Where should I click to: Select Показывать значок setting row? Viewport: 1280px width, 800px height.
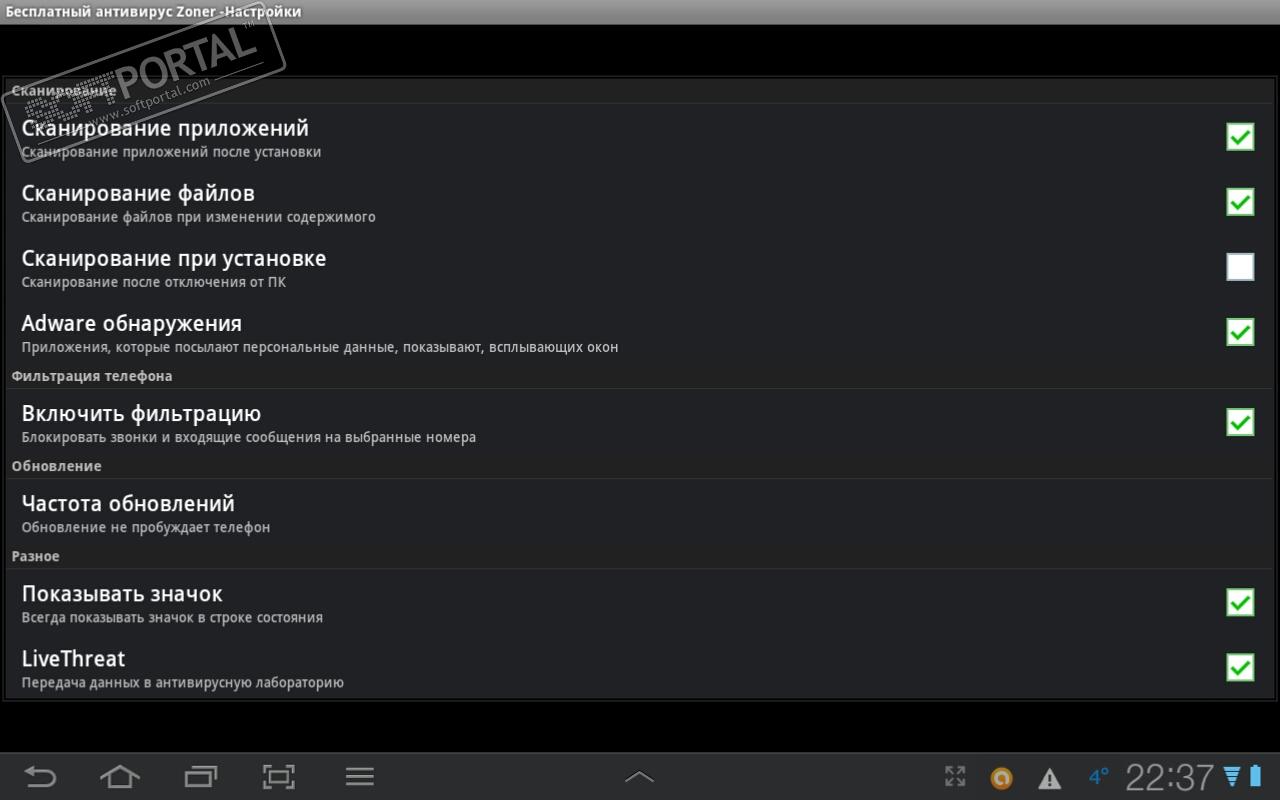[x=640, y=603]
